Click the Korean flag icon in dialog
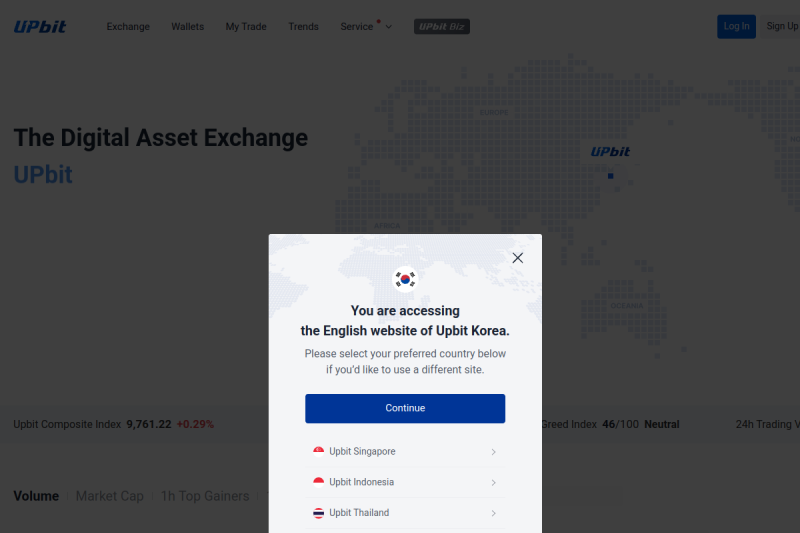The width and height of the screenshot is (800, 533). pyautogui.click(x=405, y=279)
